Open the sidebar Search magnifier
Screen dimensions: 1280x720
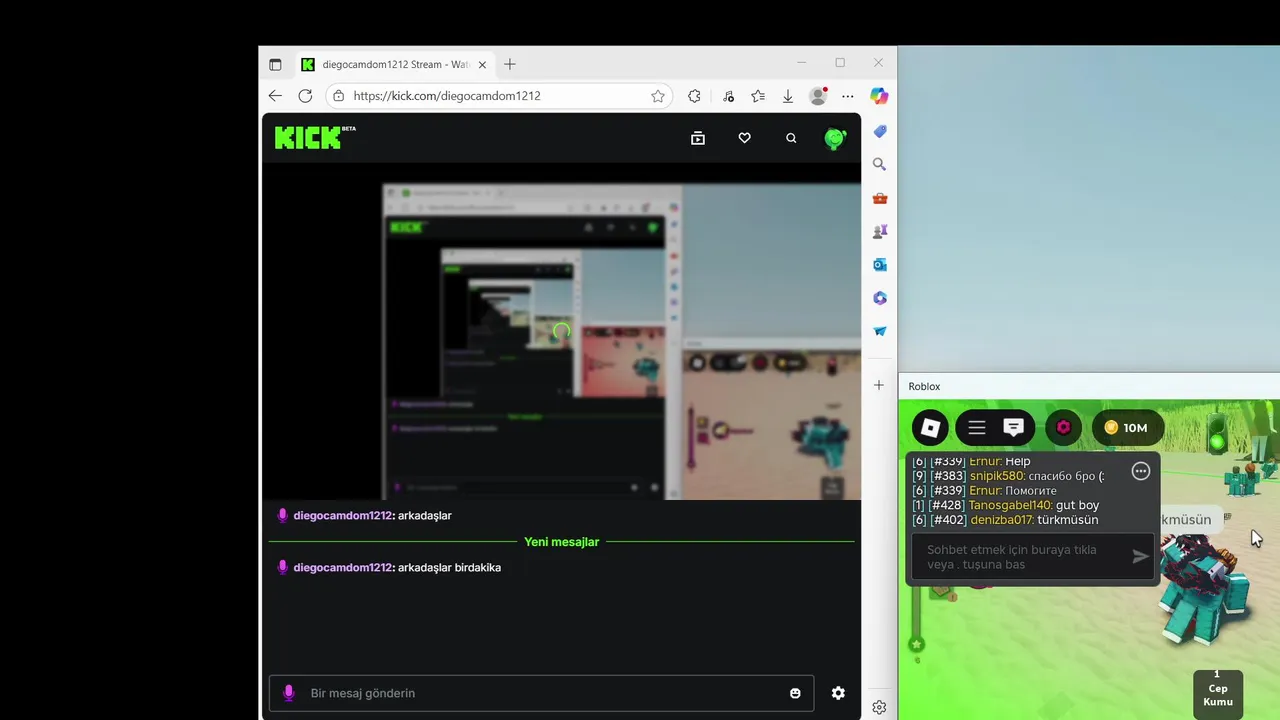coord(880,164)
